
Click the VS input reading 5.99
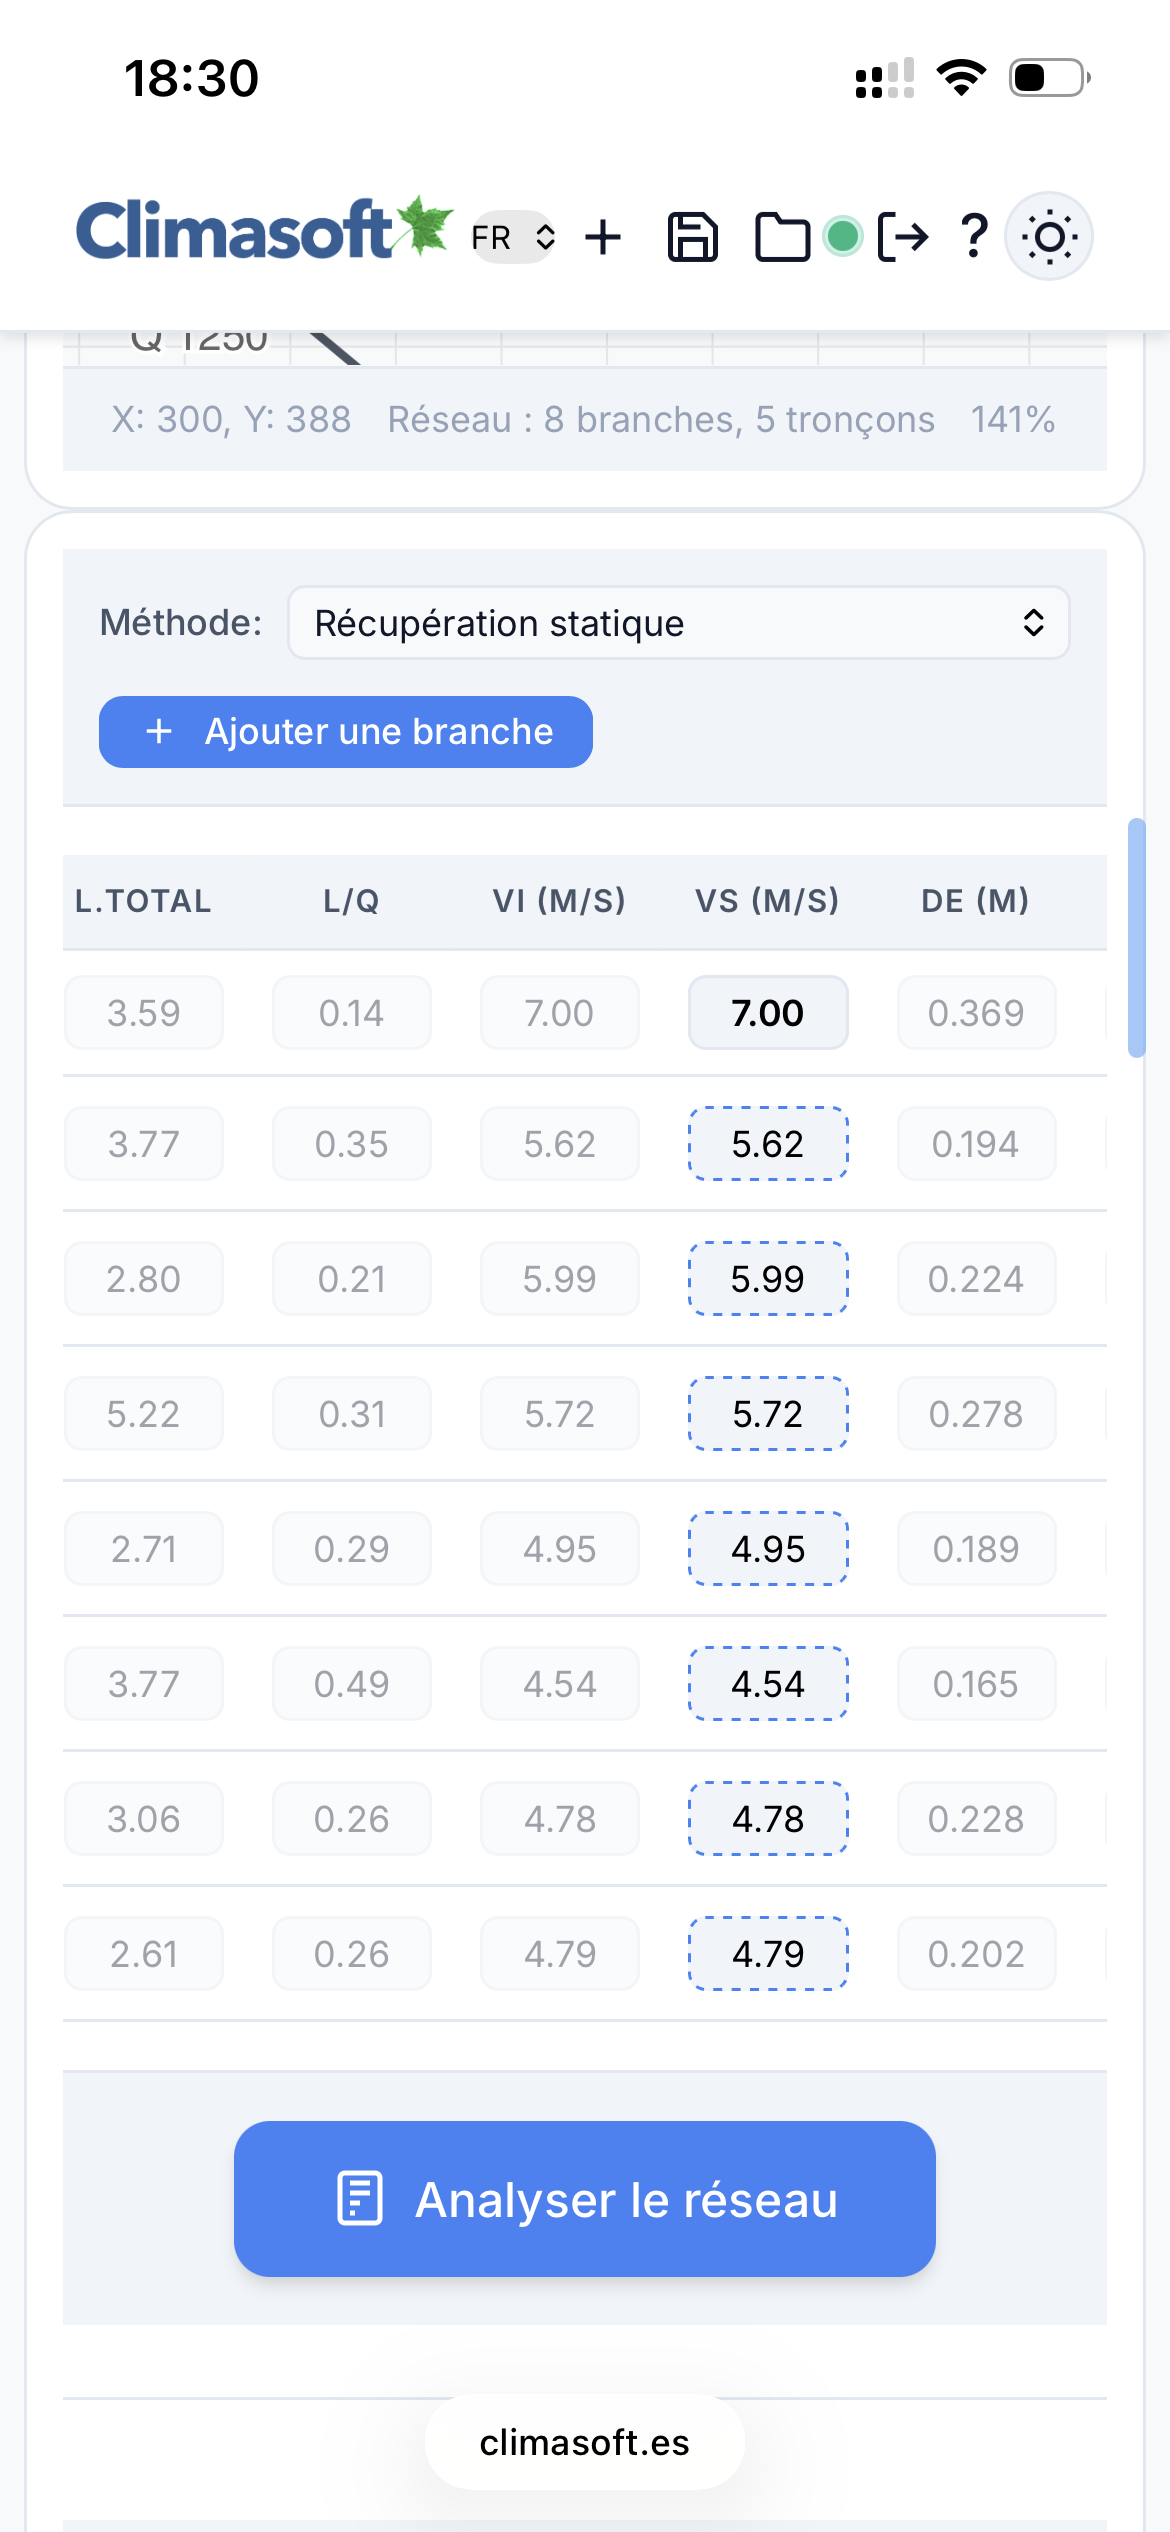pos(767,1279)
